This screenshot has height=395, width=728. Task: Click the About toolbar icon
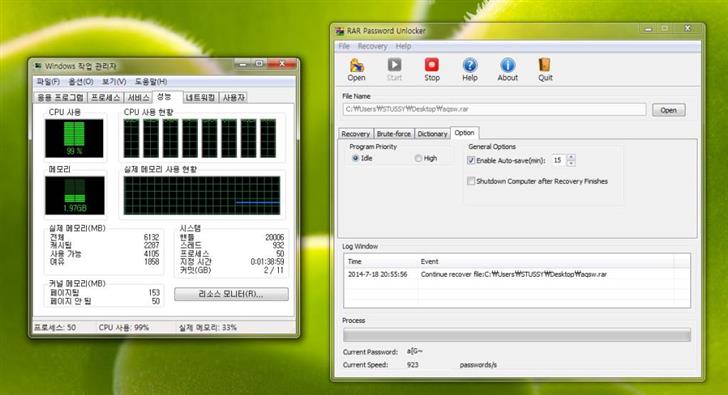(x=507, y=70)
